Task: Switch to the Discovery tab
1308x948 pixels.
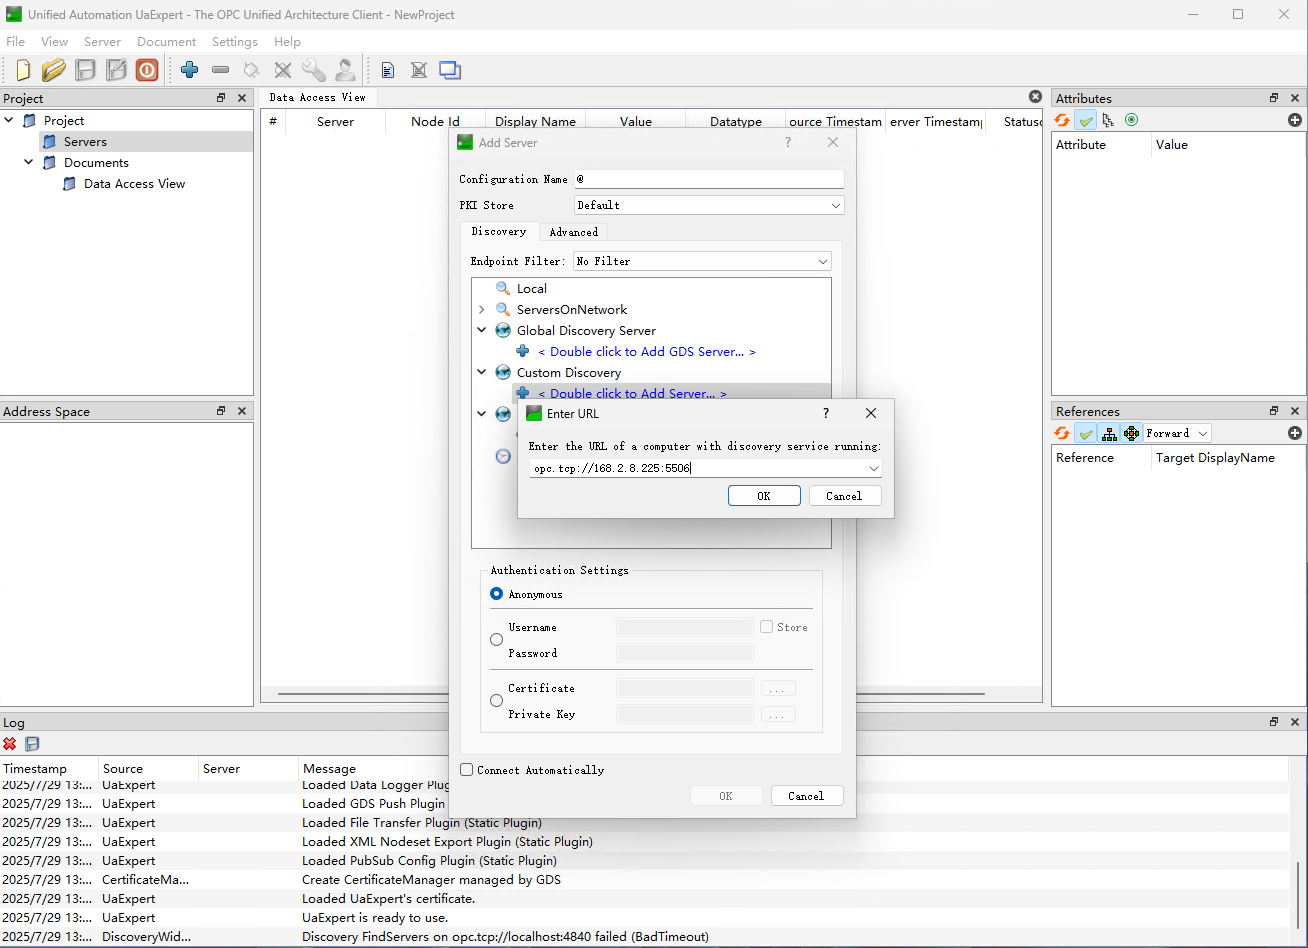Action: 498,231
